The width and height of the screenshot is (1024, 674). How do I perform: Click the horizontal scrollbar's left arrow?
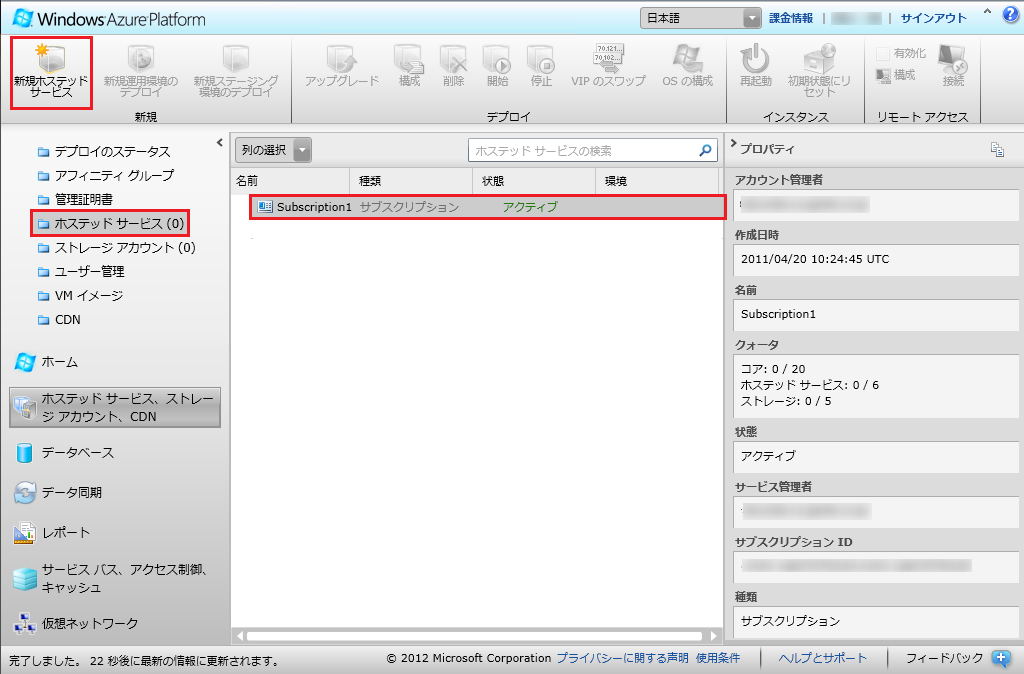[x=240, y=635]
